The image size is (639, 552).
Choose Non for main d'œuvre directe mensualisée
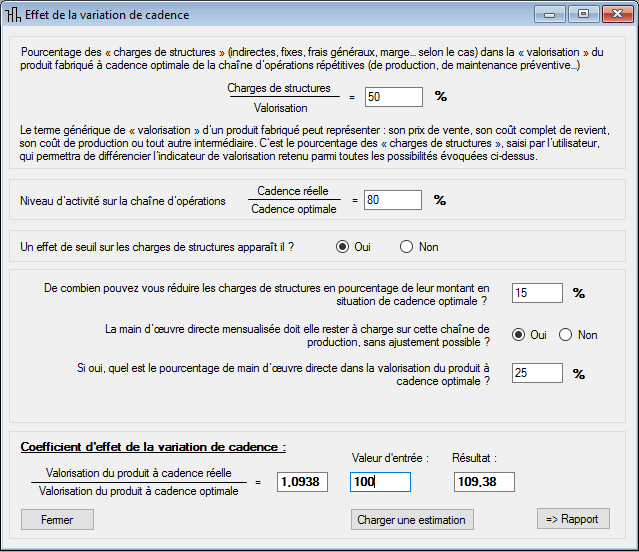click(565, 335)
